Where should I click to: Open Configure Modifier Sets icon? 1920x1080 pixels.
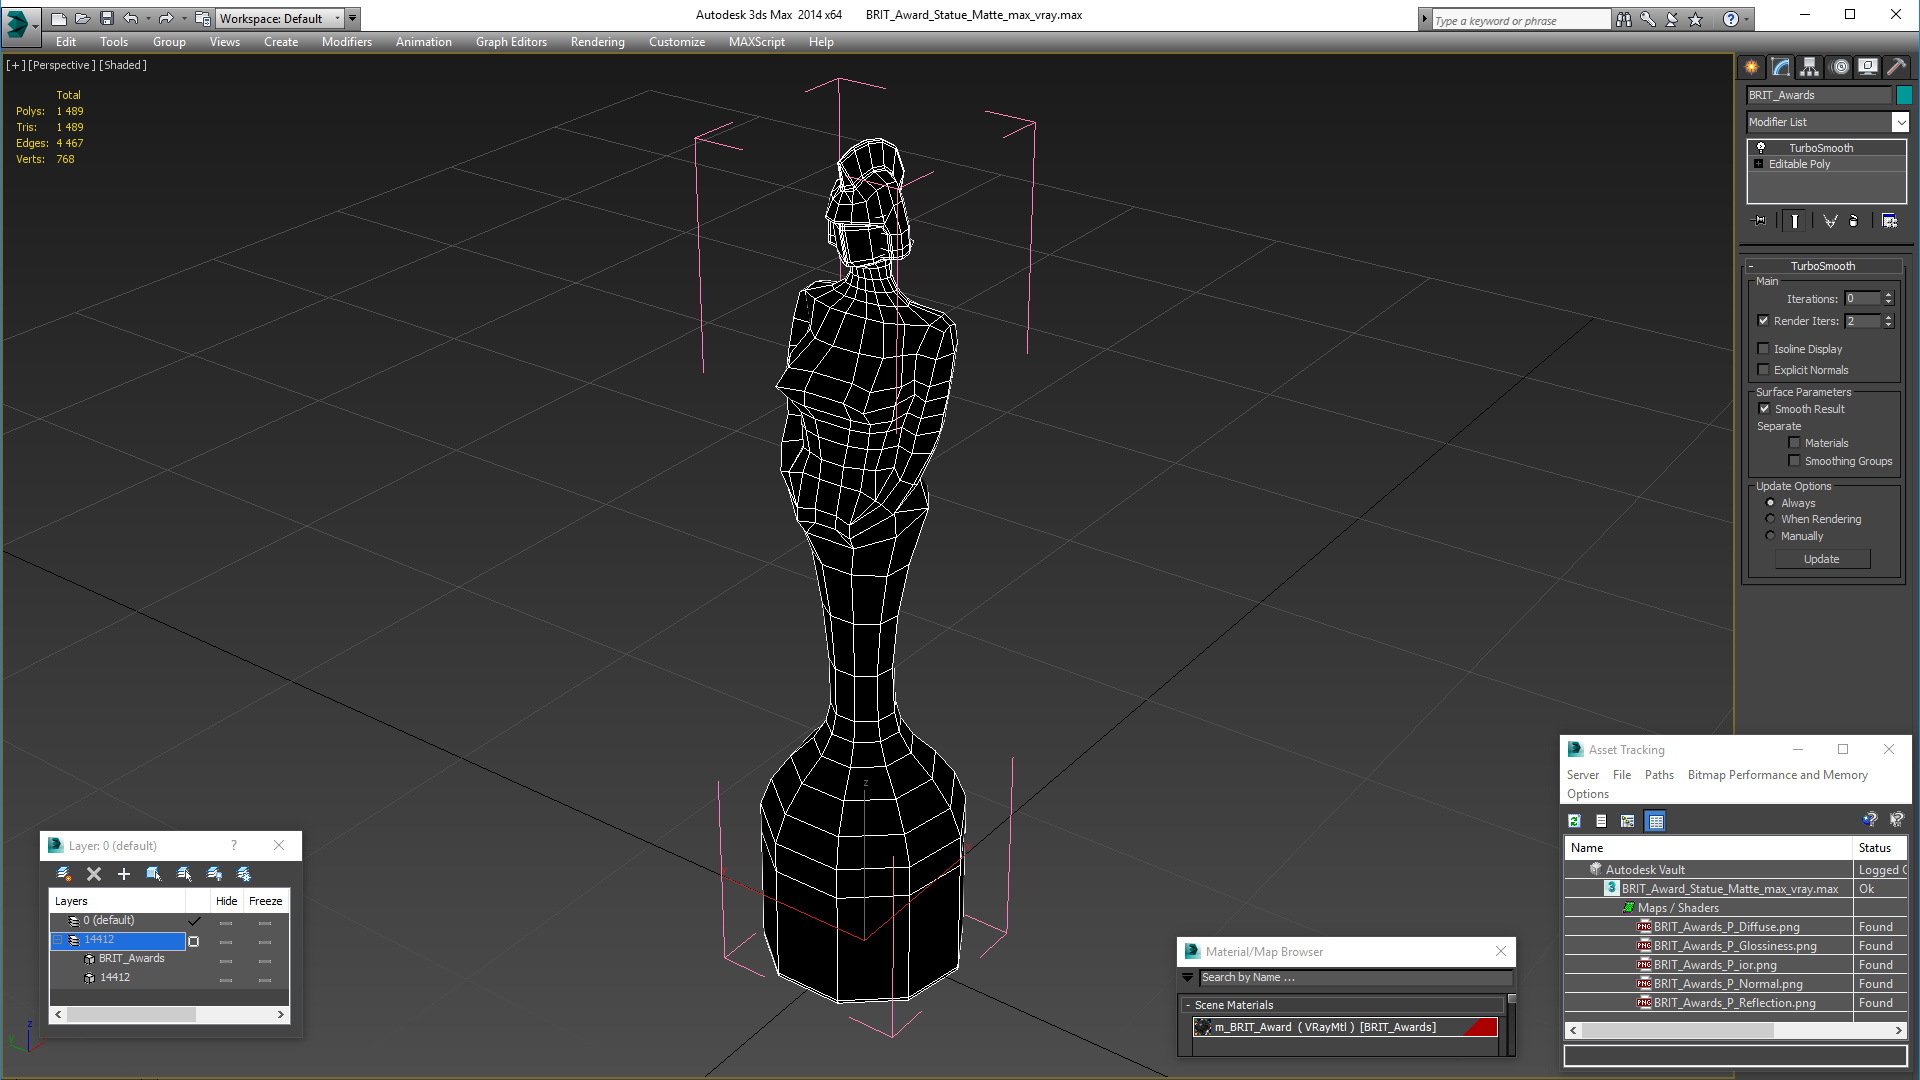pos(1889,221)
